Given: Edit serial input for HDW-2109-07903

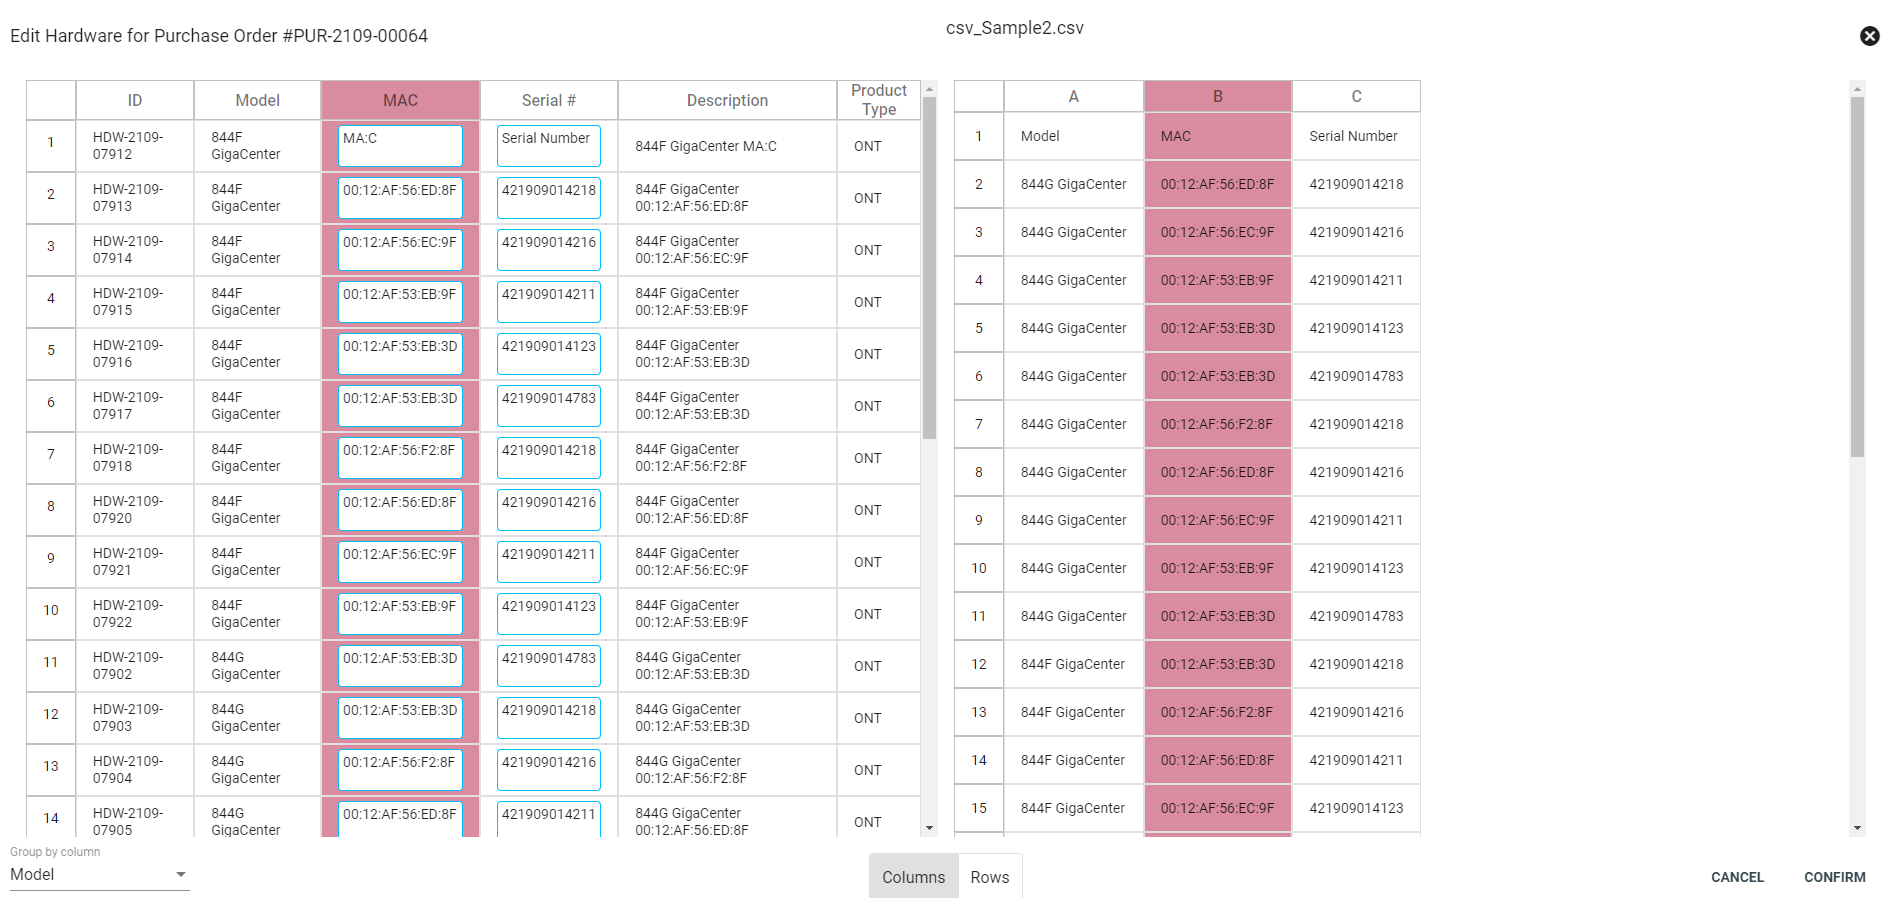Looking at the screenshot, I should tap(549, 718).
